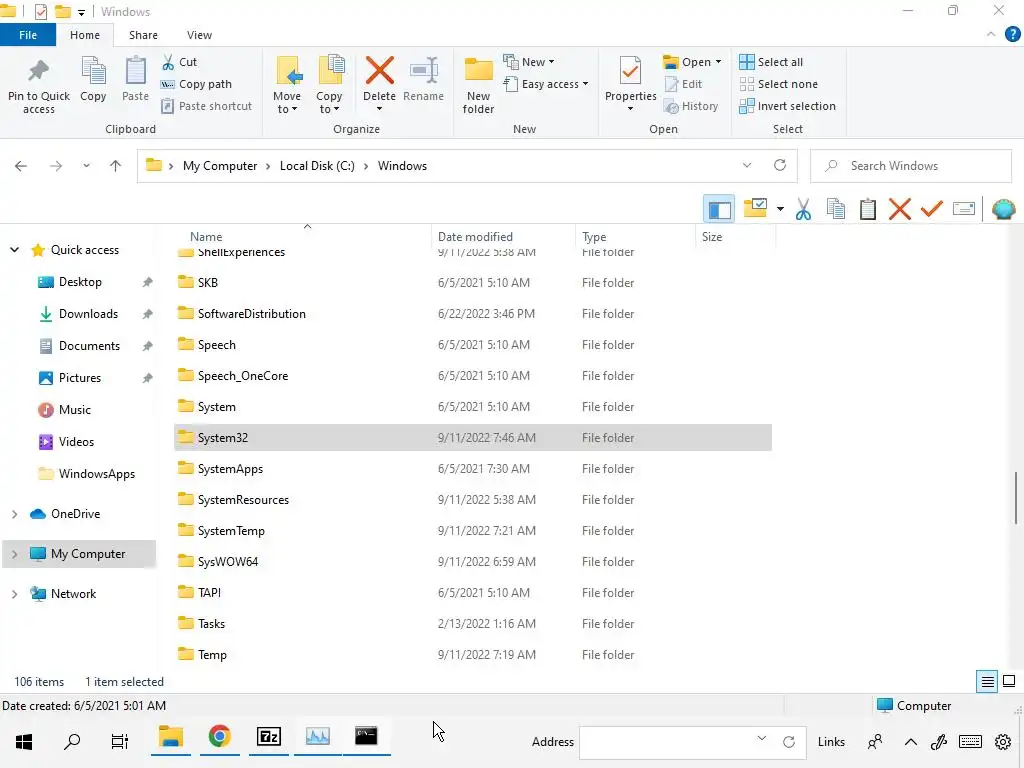Open the File menu tab

coord(28,35)
